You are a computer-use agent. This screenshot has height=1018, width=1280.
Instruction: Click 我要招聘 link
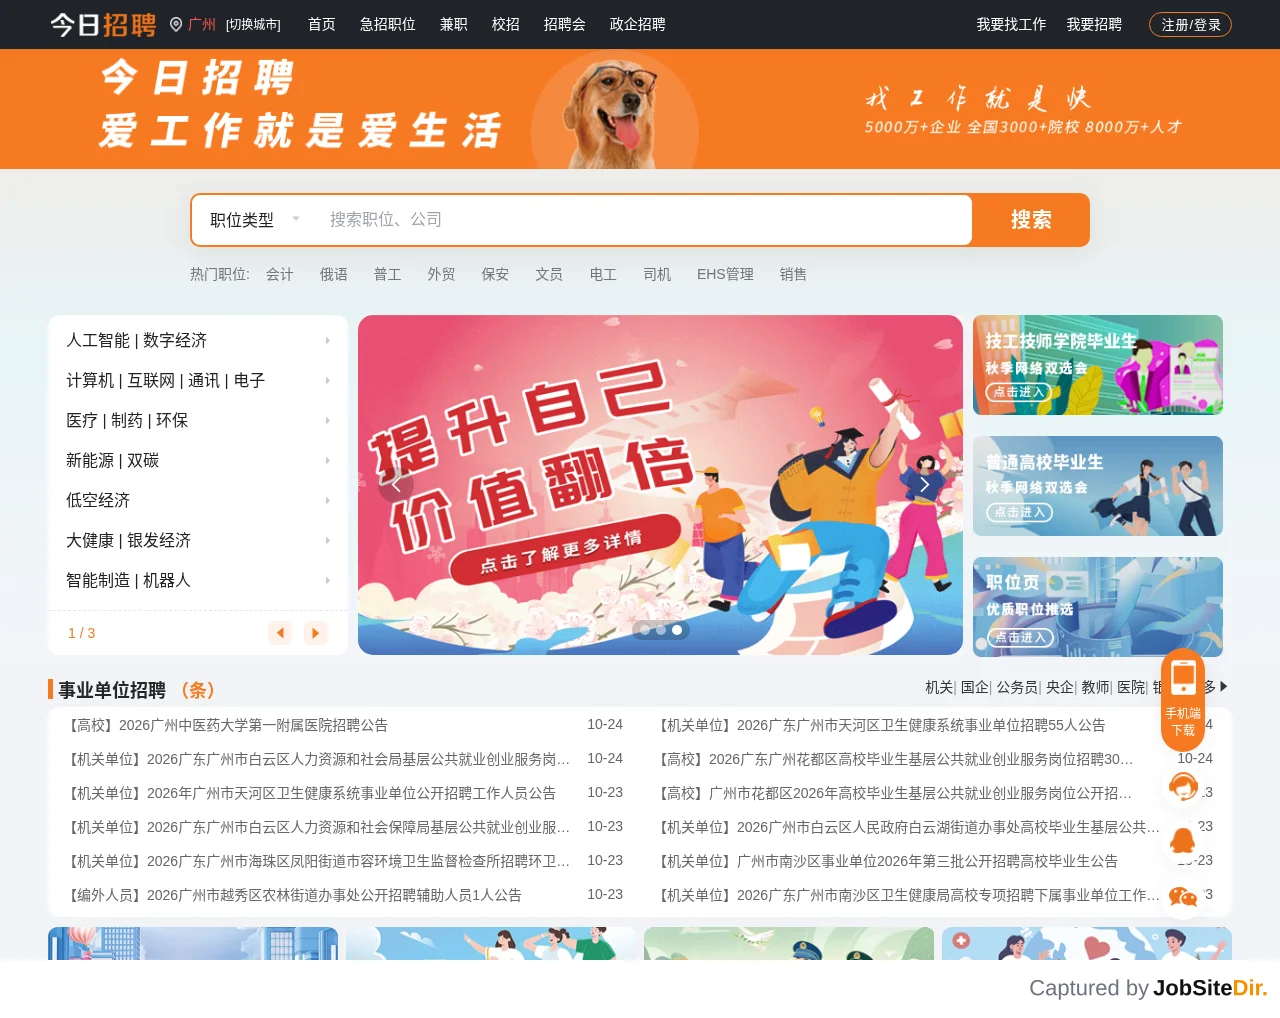point(1095,24)
